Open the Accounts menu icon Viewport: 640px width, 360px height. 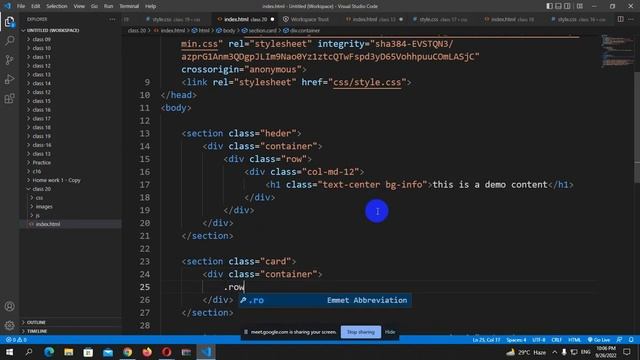(x=9, y=306)
